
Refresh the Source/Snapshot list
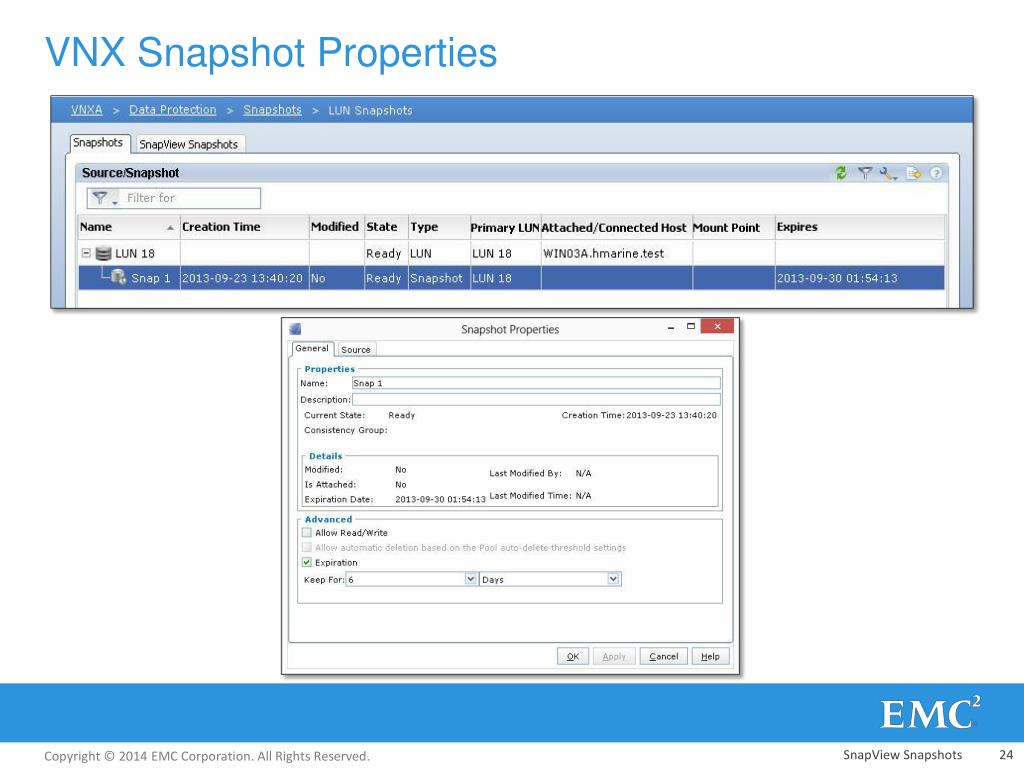point(840,173)
